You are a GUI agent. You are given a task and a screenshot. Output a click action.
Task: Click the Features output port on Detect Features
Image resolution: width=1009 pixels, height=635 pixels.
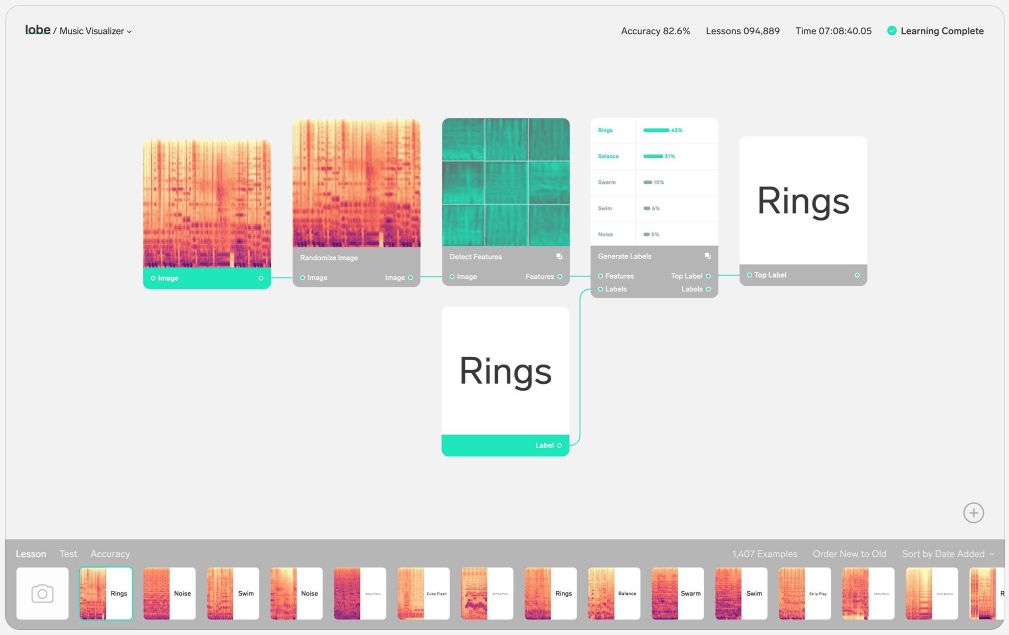pos(560,277)
